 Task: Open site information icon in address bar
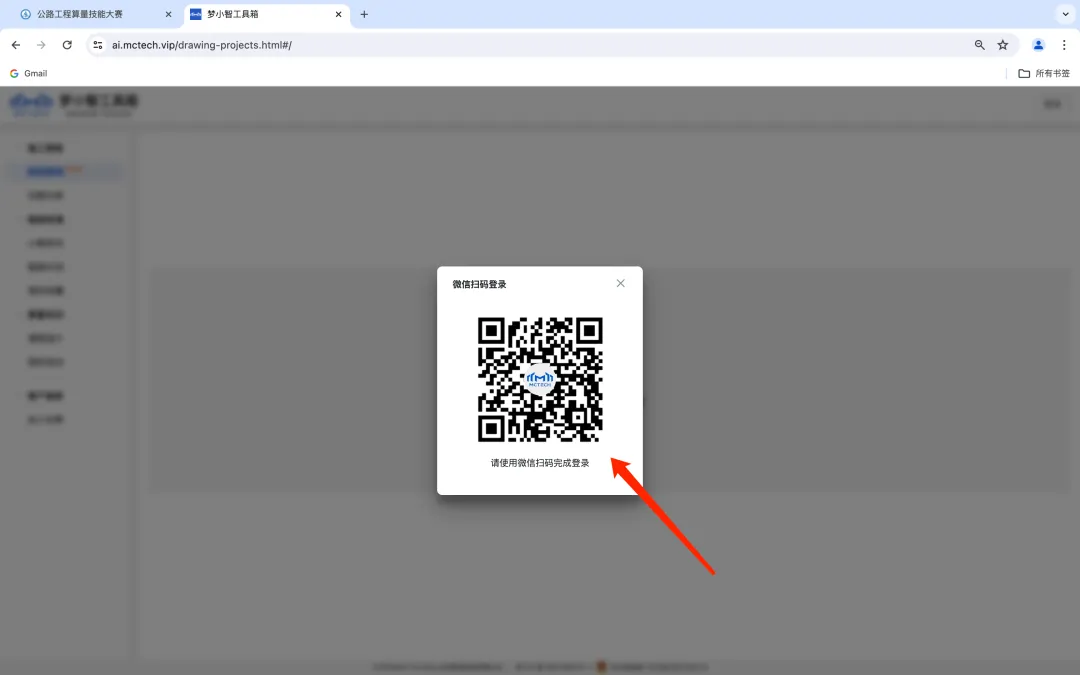pyautogui.click(x=98, y=45)
